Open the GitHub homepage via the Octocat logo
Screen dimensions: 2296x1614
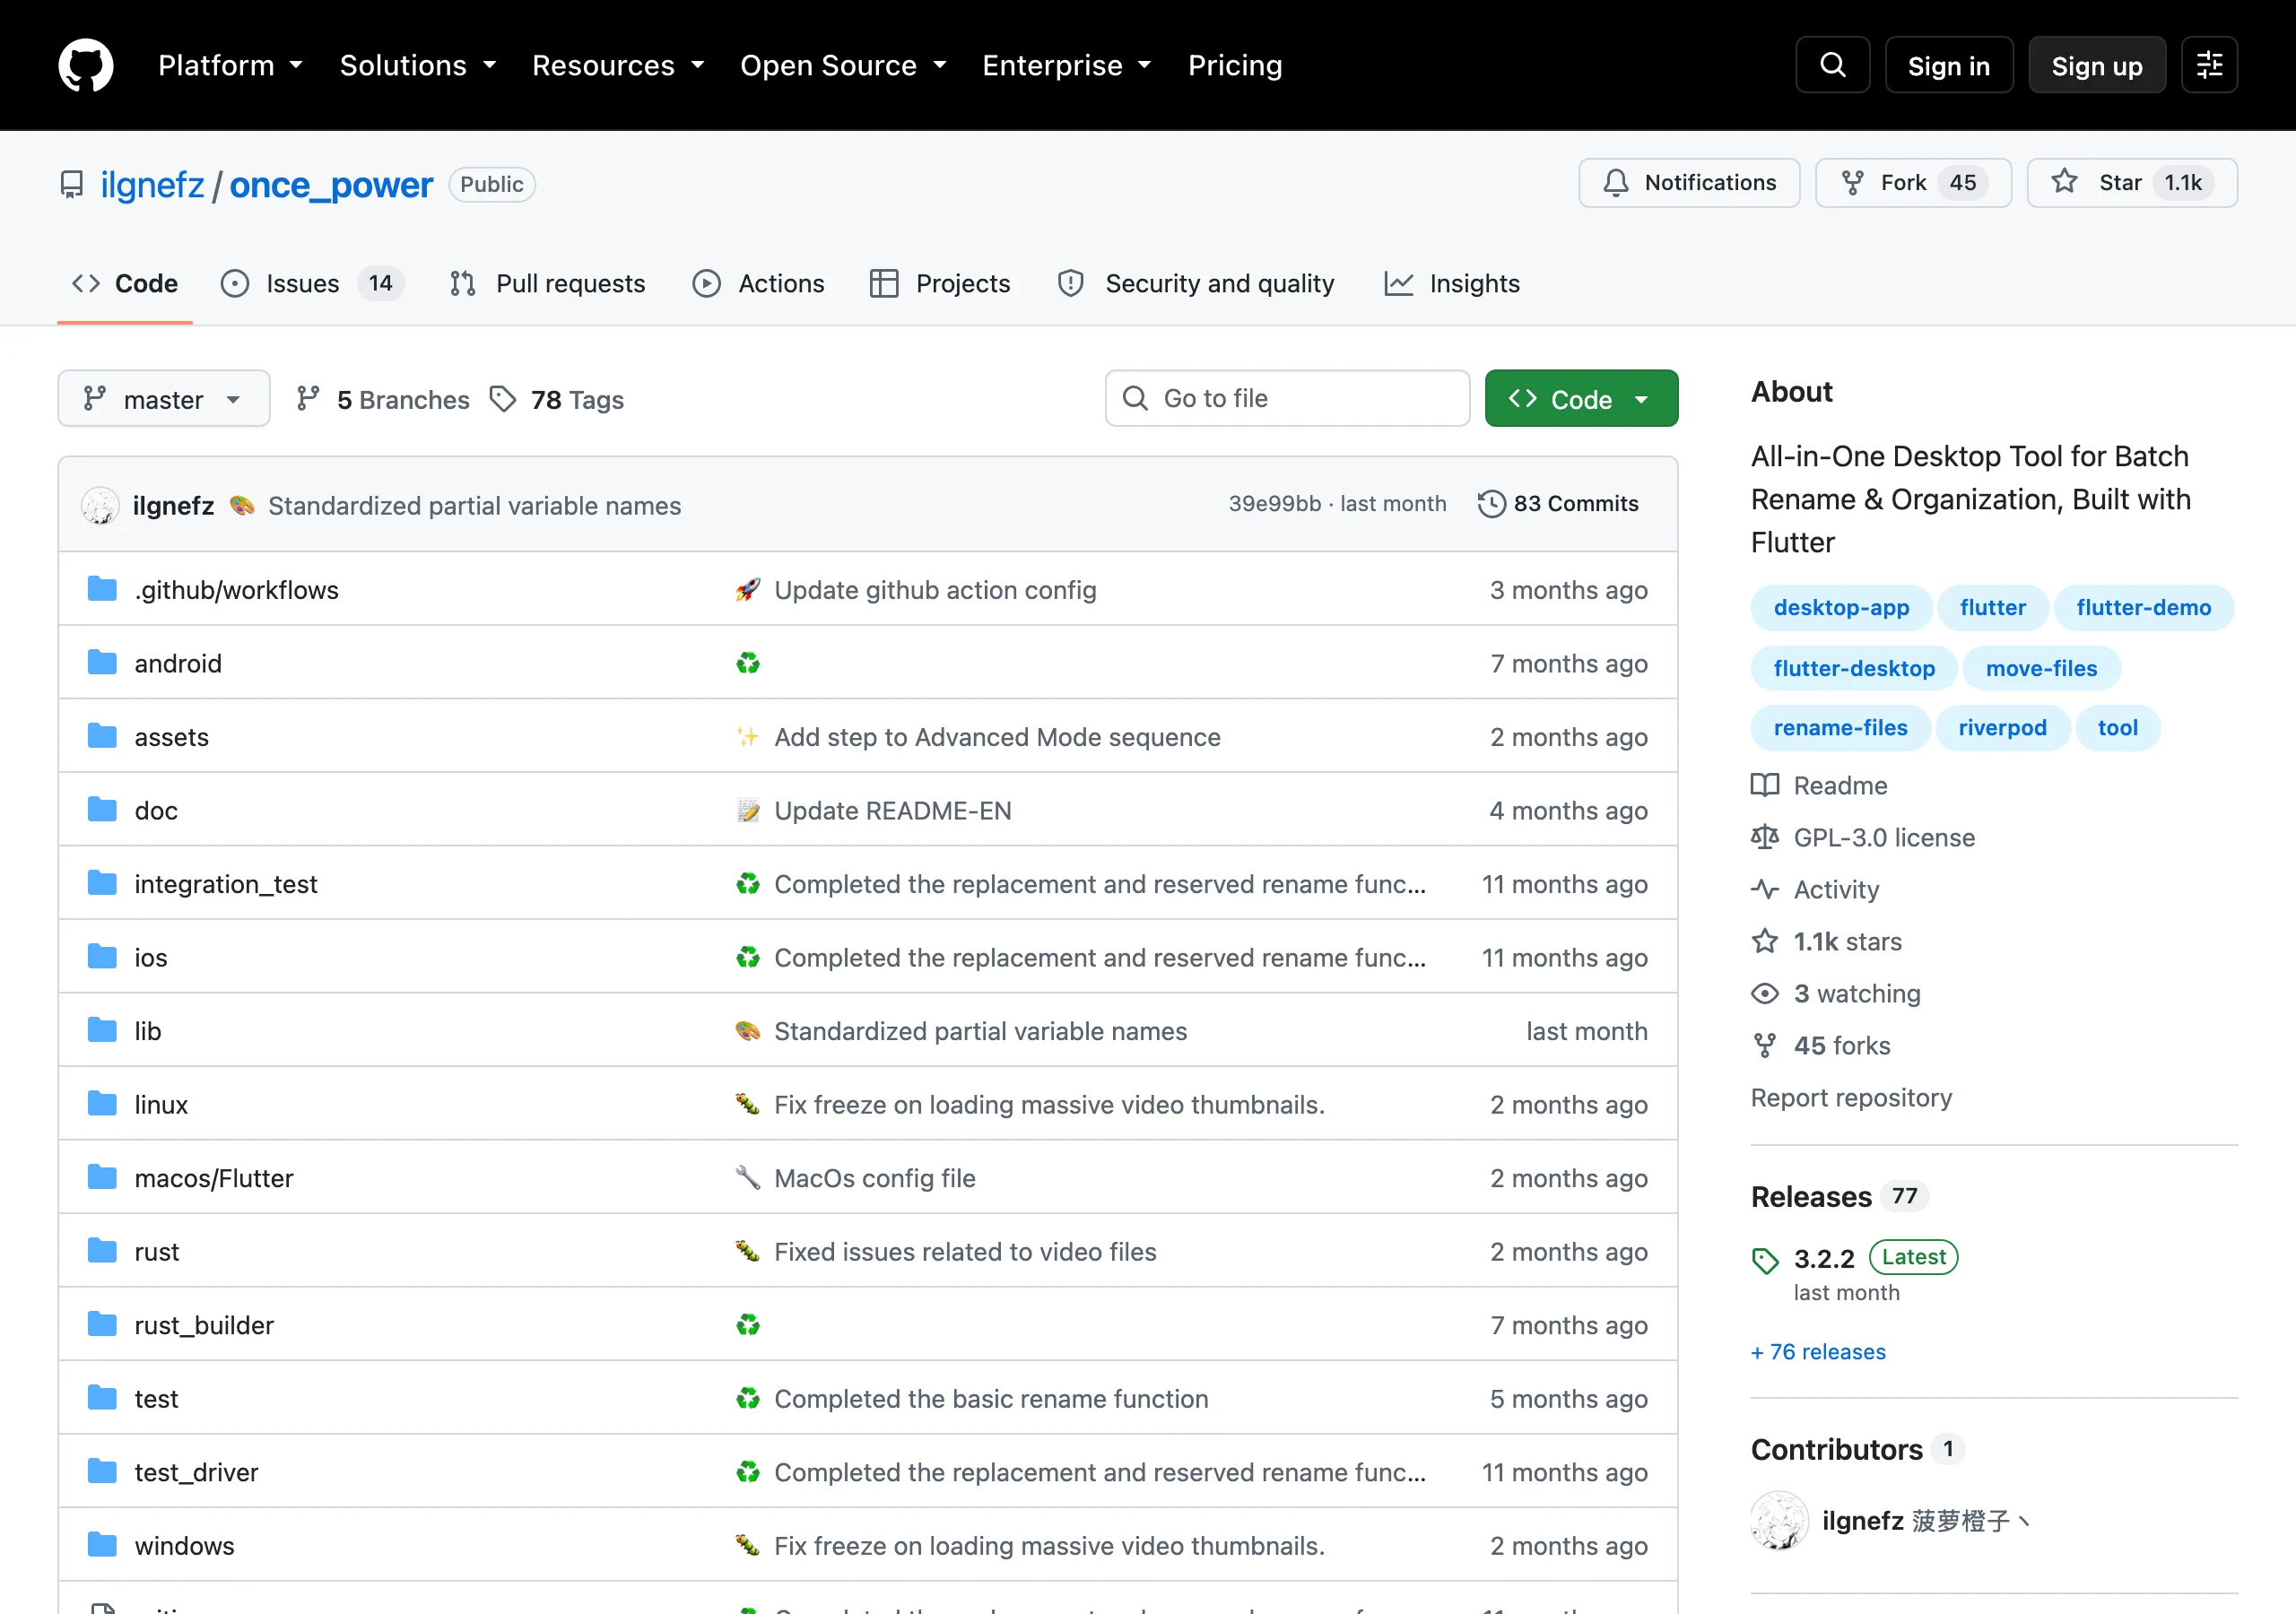pyautogui.click(x=86, y=65)
